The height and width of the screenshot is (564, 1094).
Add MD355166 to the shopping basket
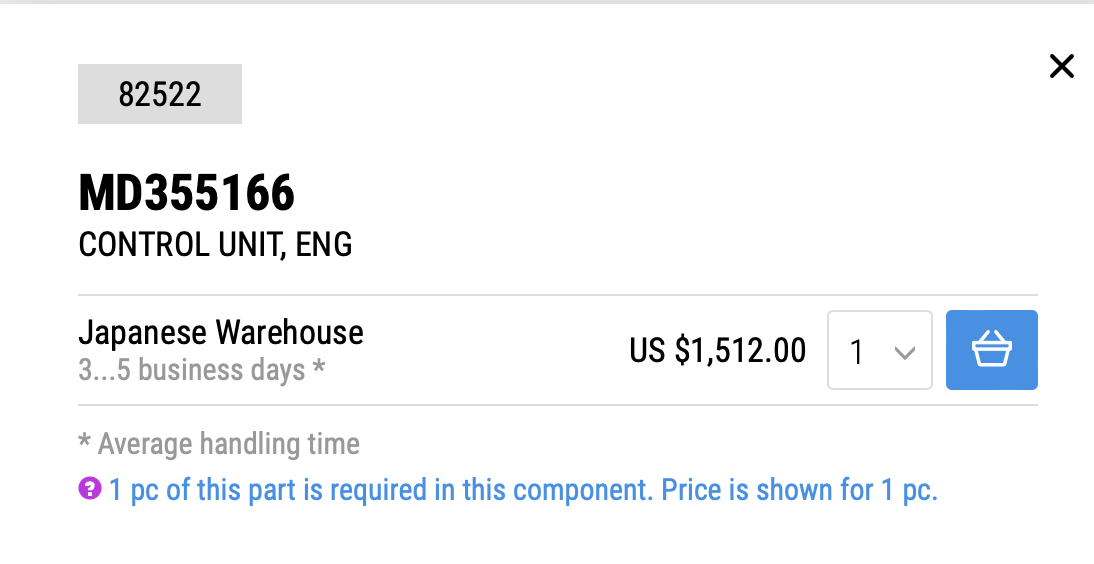(991, 350)
